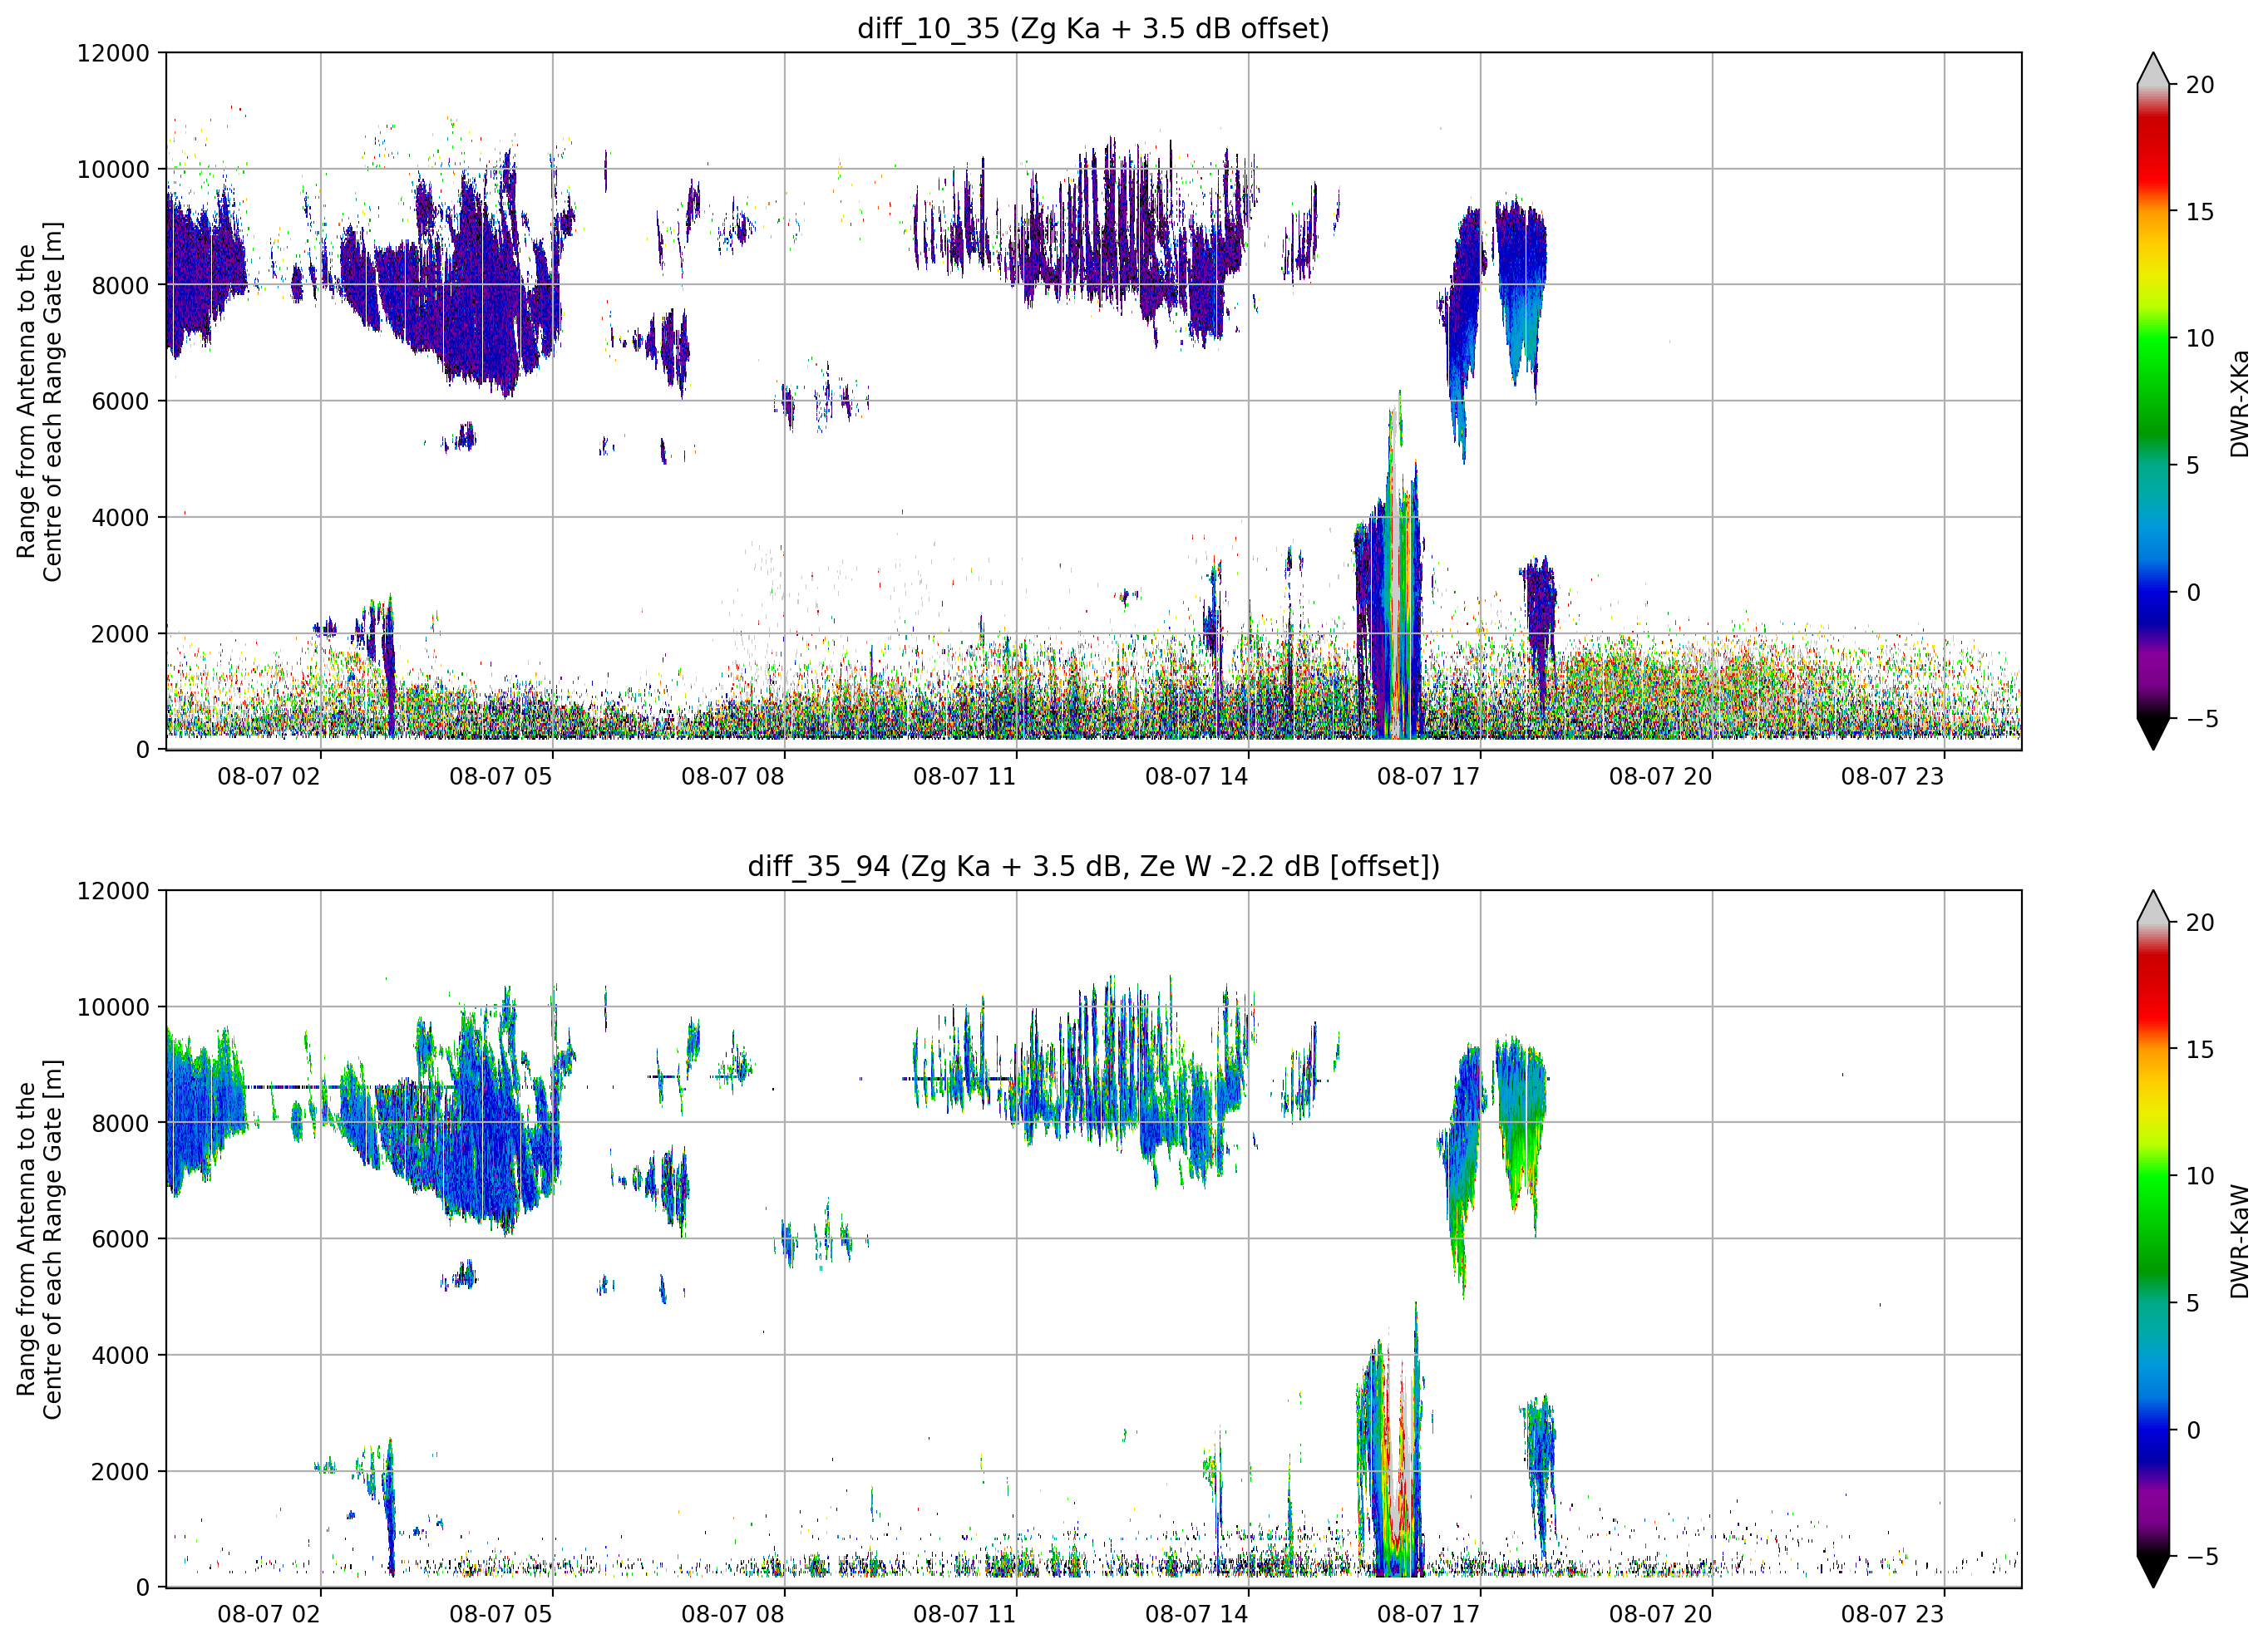Image resolution: width=2268 pixels, height=1644 pixels.
Task: Click bottom colorbar tick label 15
Action: 2199,1050
